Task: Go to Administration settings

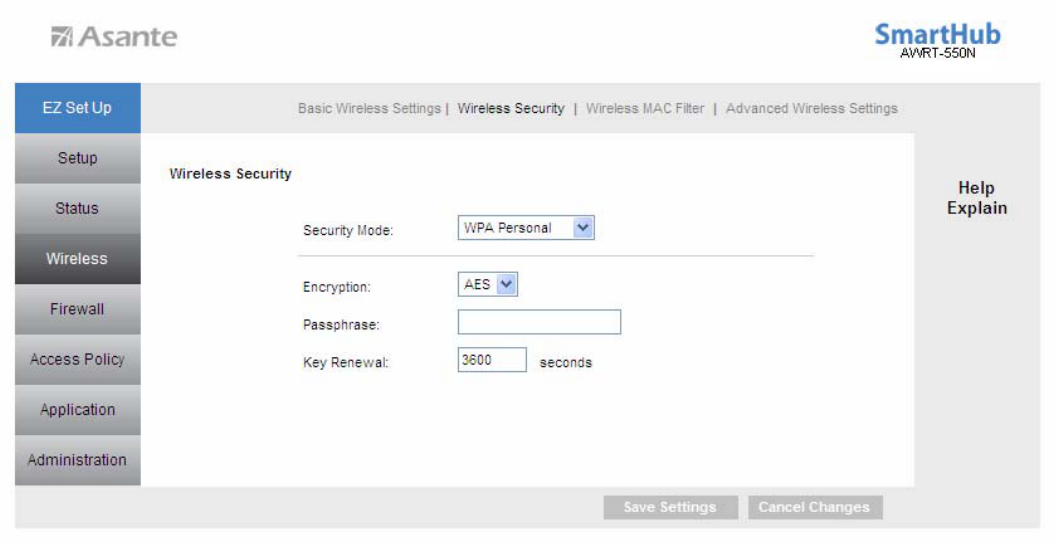Action: coord(77,460)
